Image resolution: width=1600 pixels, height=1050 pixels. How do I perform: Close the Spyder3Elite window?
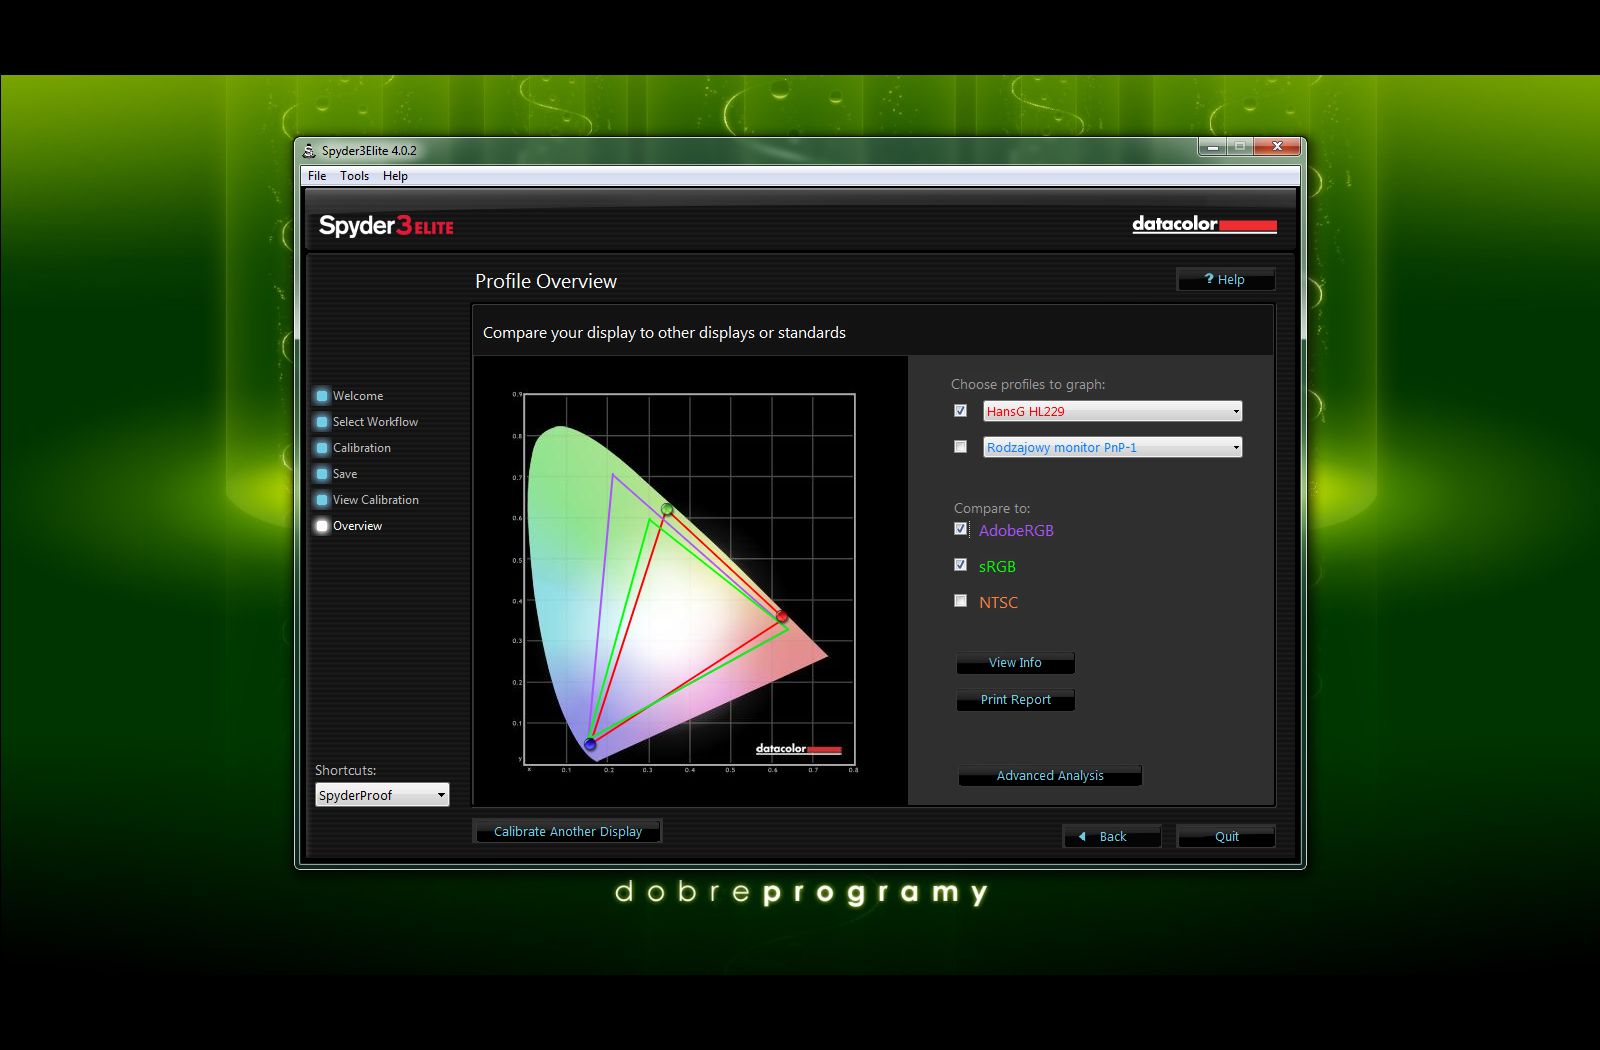pyautogui.click(x=1277, y=147)
